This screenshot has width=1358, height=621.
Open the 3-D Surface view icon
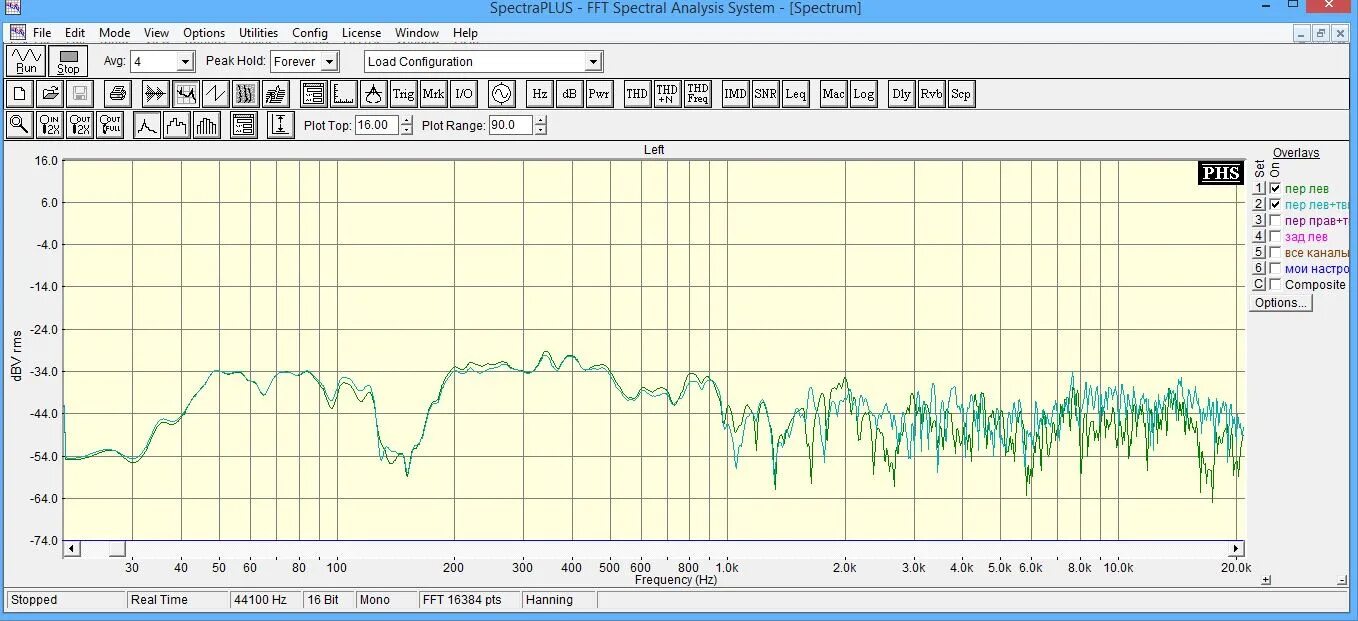point(275,94)
